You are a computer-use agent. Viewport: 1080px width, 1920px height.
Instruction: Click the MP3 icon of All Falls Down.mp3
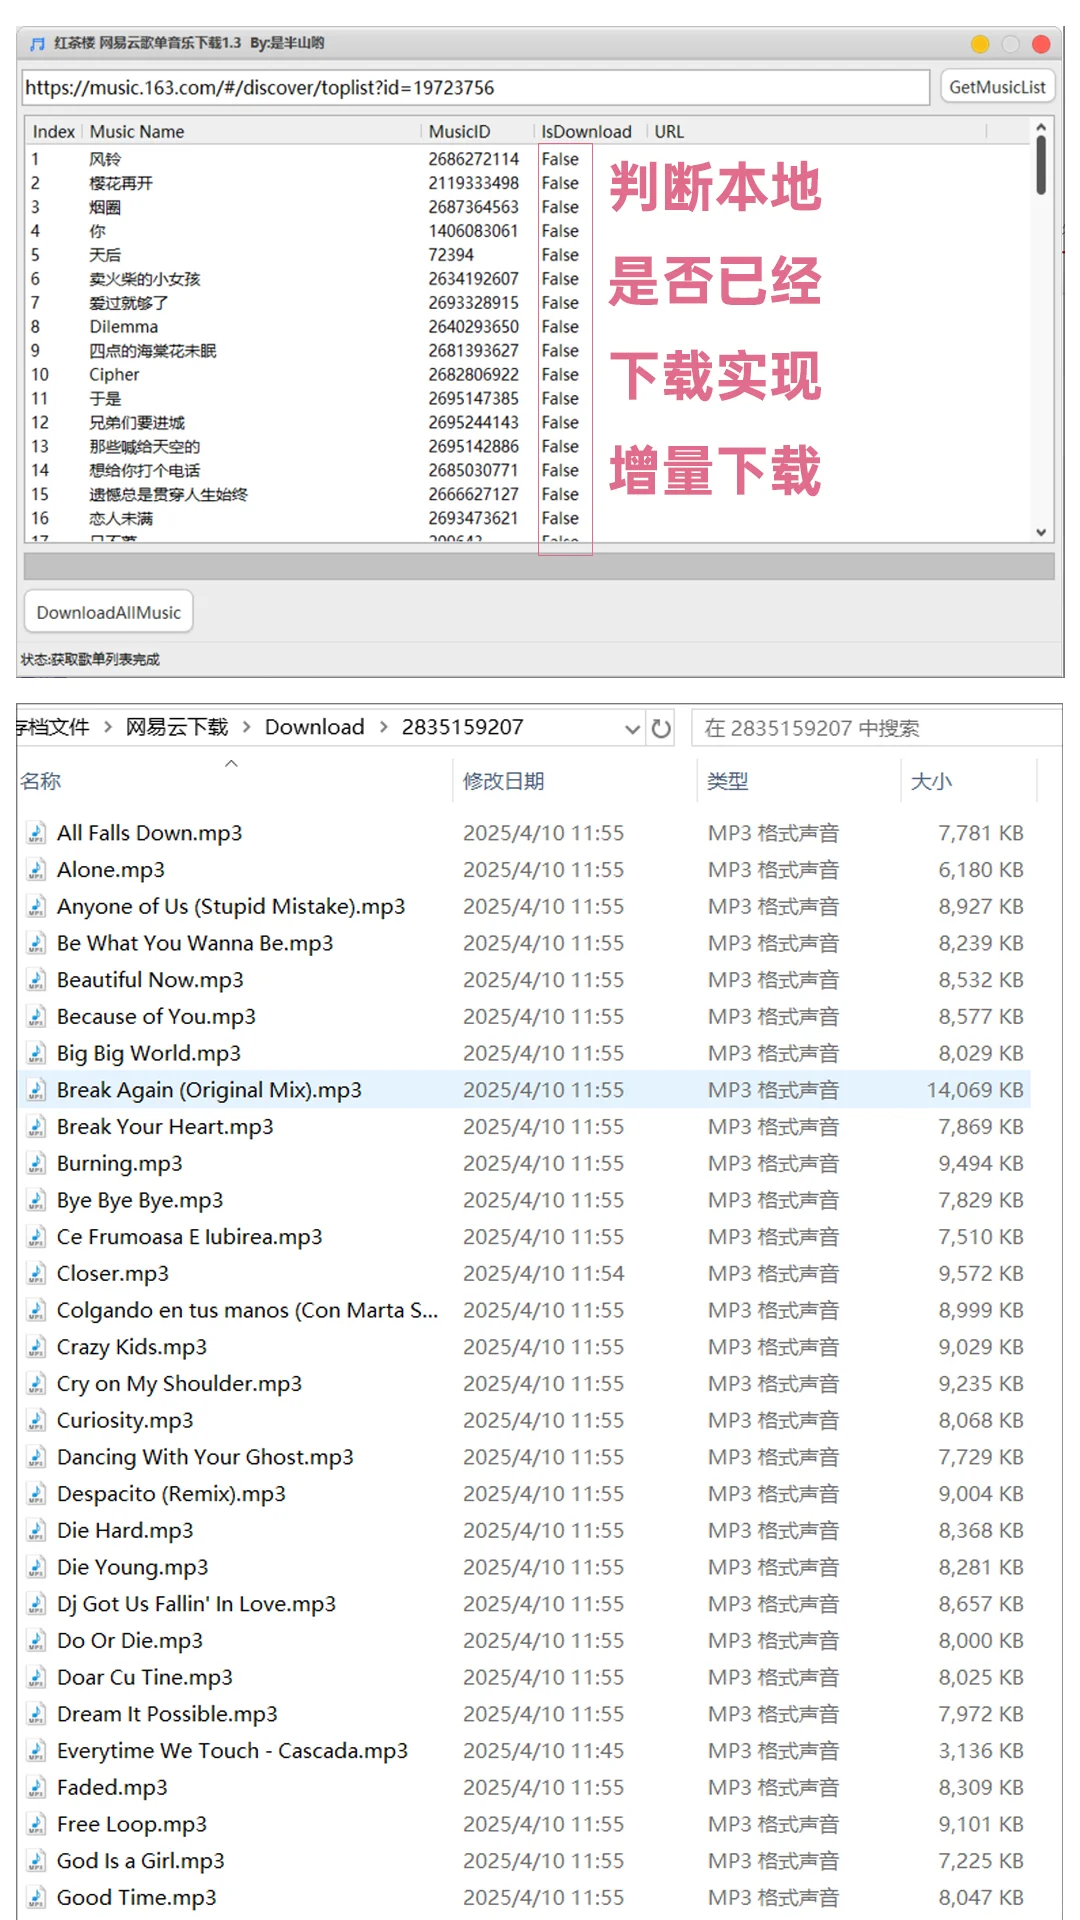click(x=36, y=833)
